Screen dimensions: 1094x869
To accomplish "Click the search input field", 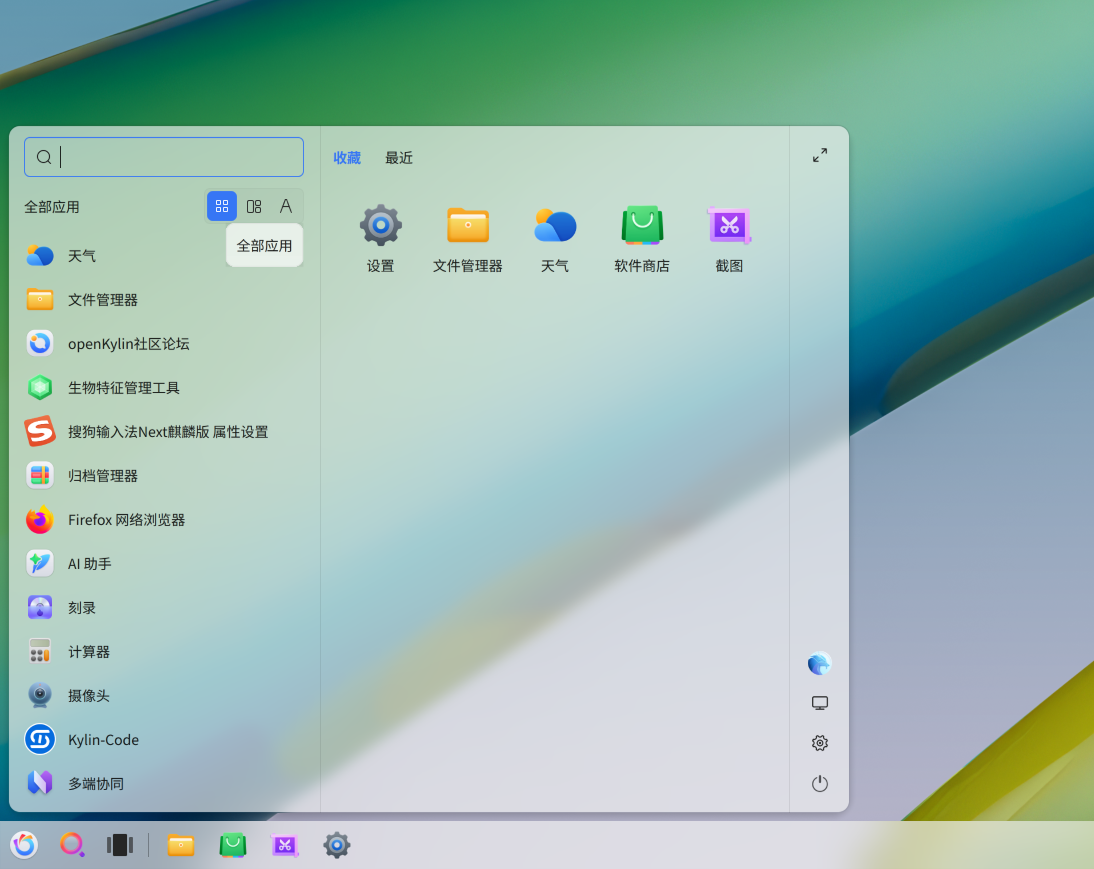I will pos(164,157).
